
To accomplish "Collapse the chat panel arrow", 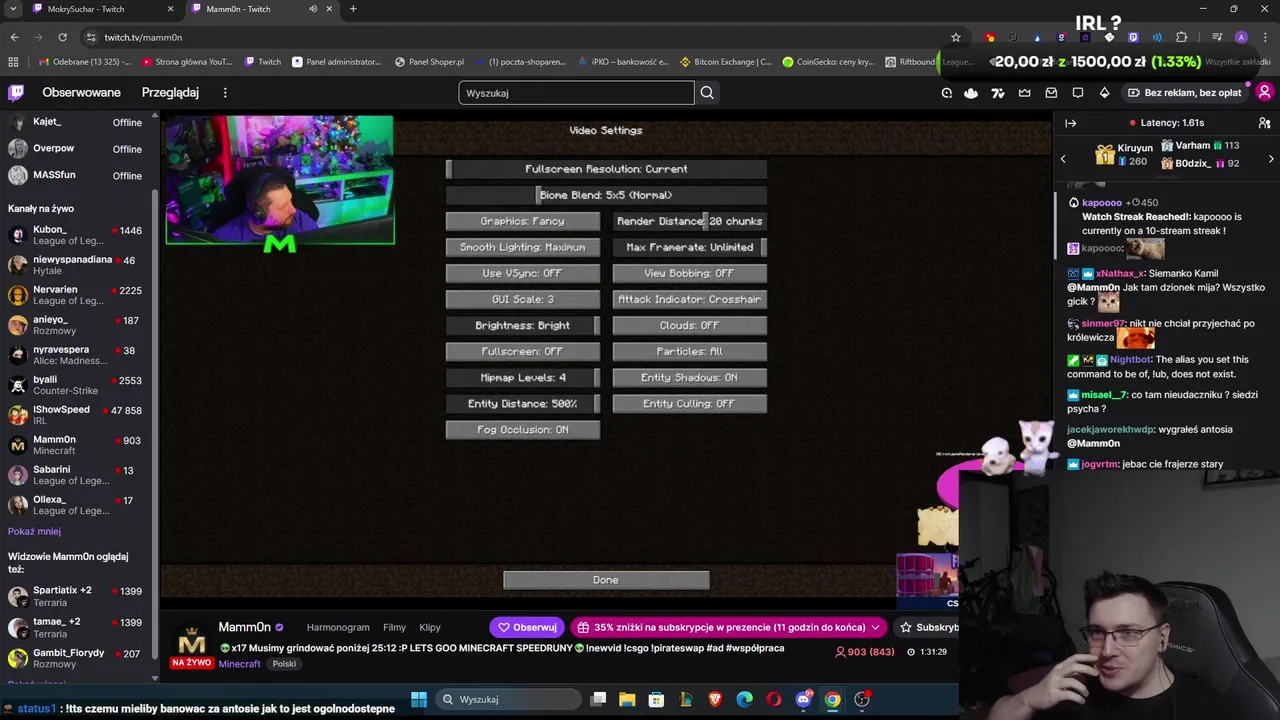I will point(1070,123).
